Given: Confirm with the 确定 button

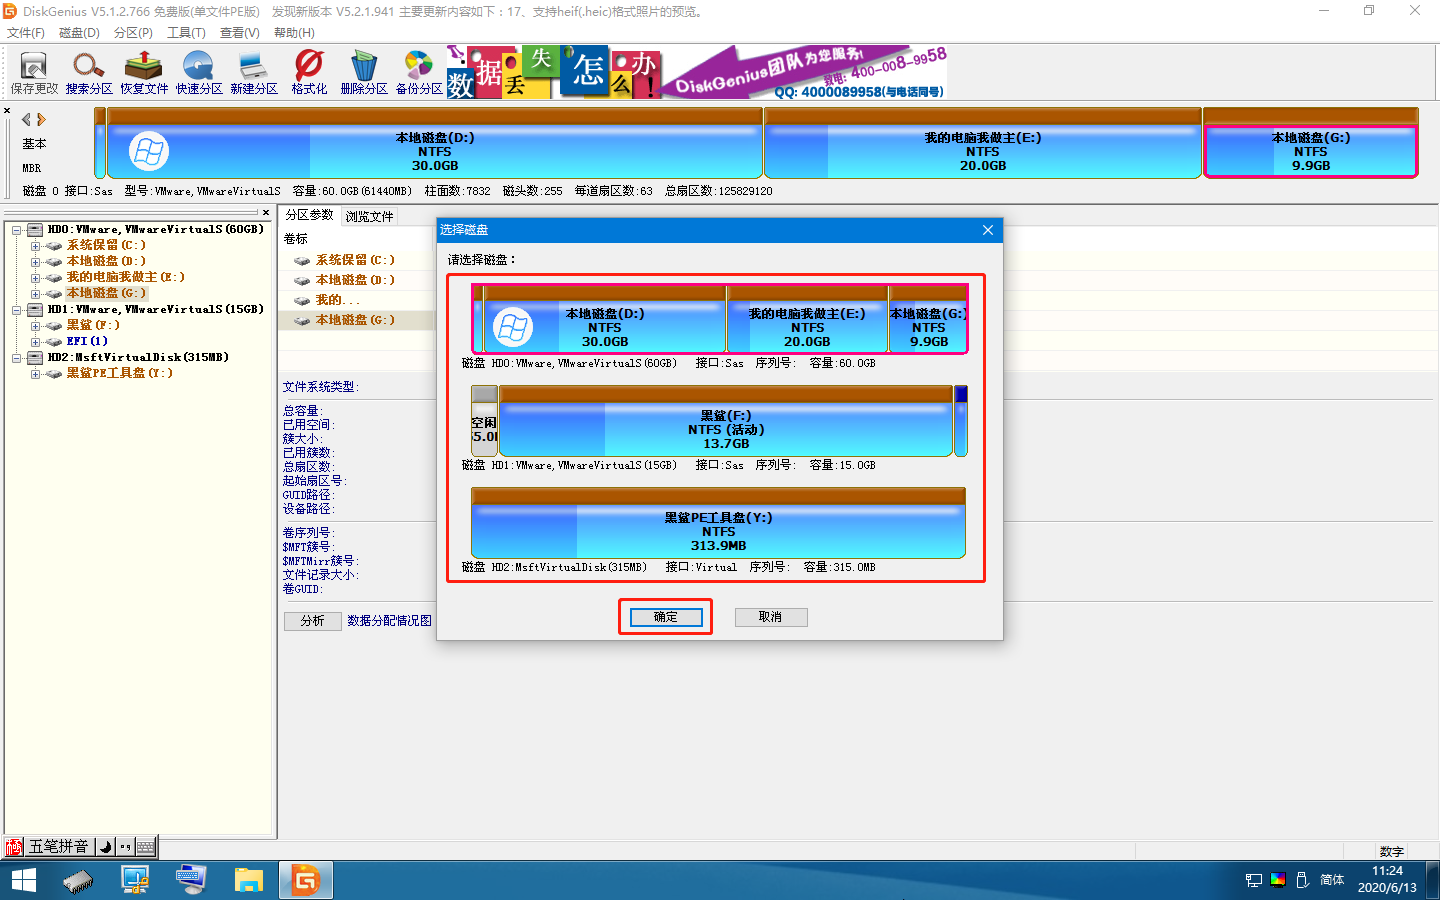Looking at the screenshot, I should (666, 617).
